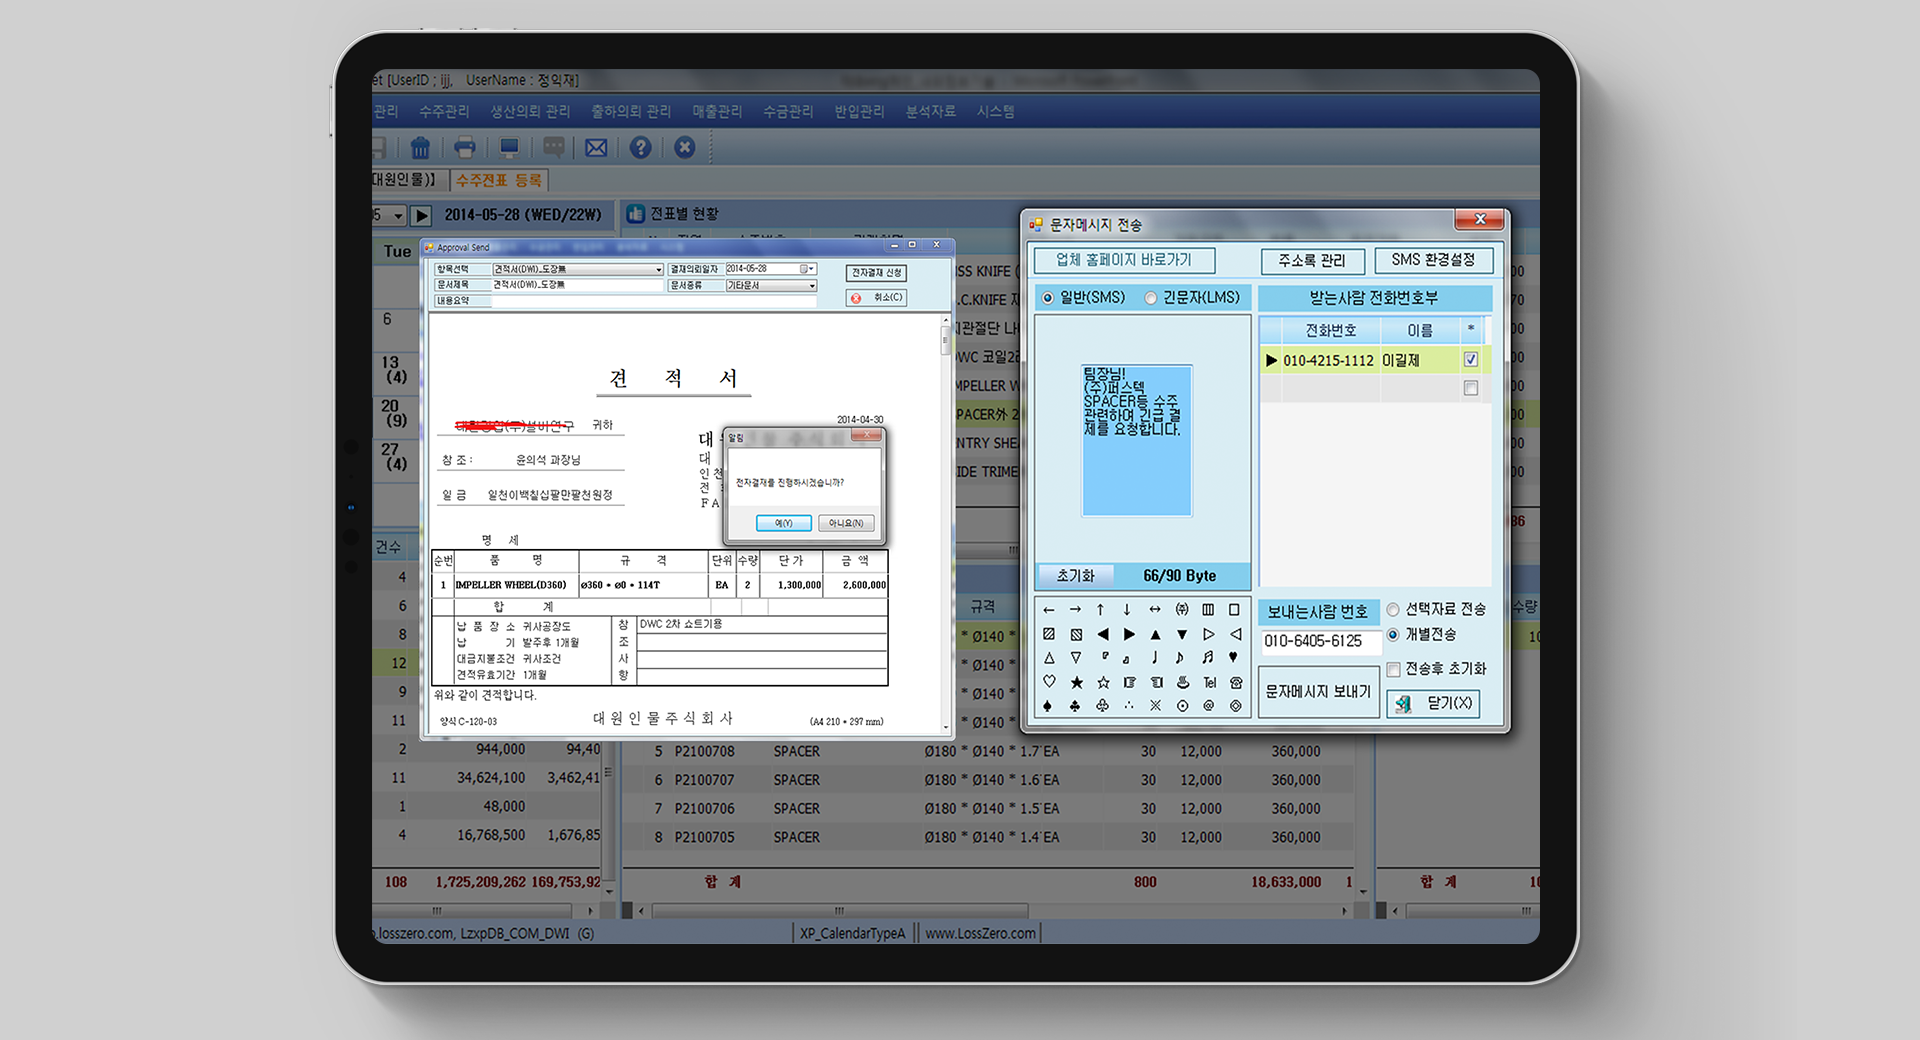Click the 문자메시지 보내기 send button

pyautogui.click(x=1318, y=692)
